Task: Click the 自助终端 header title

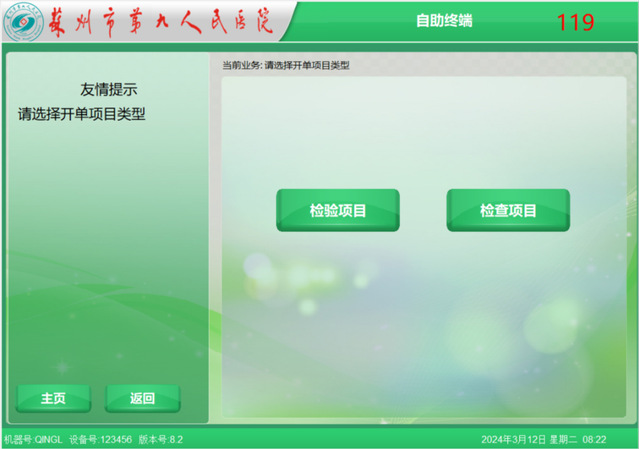Action: point(445,21)
